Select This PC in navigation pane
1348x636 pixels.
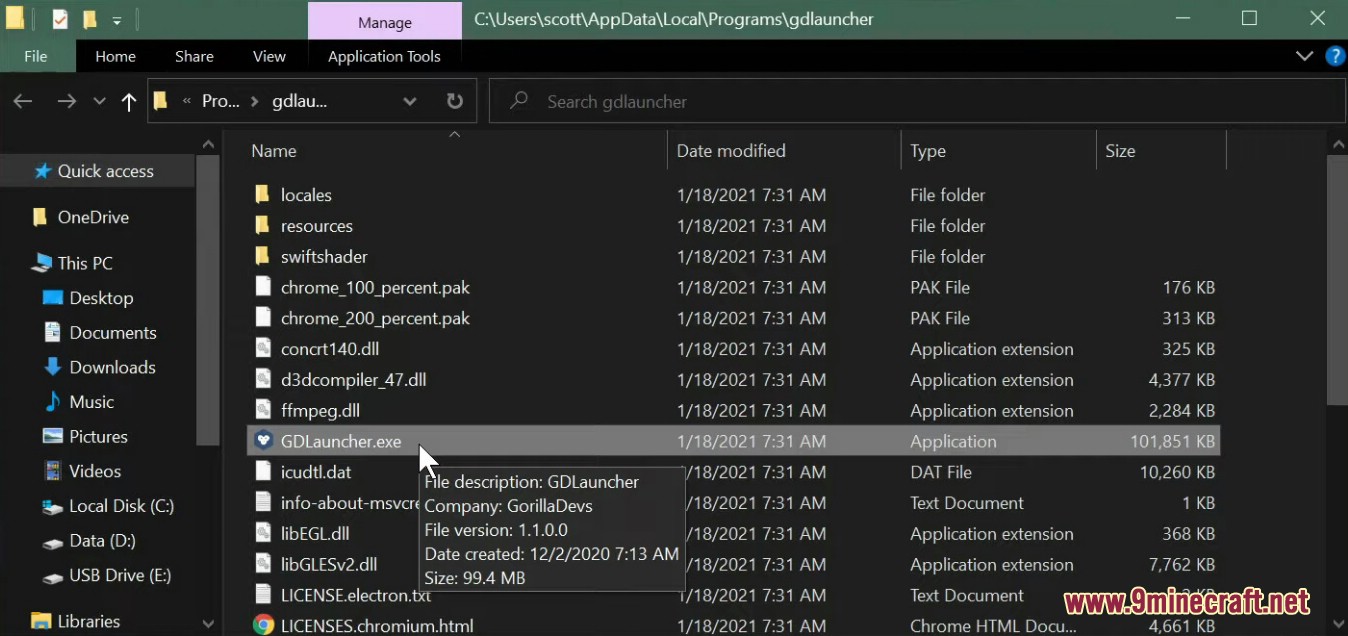(85, 263)
